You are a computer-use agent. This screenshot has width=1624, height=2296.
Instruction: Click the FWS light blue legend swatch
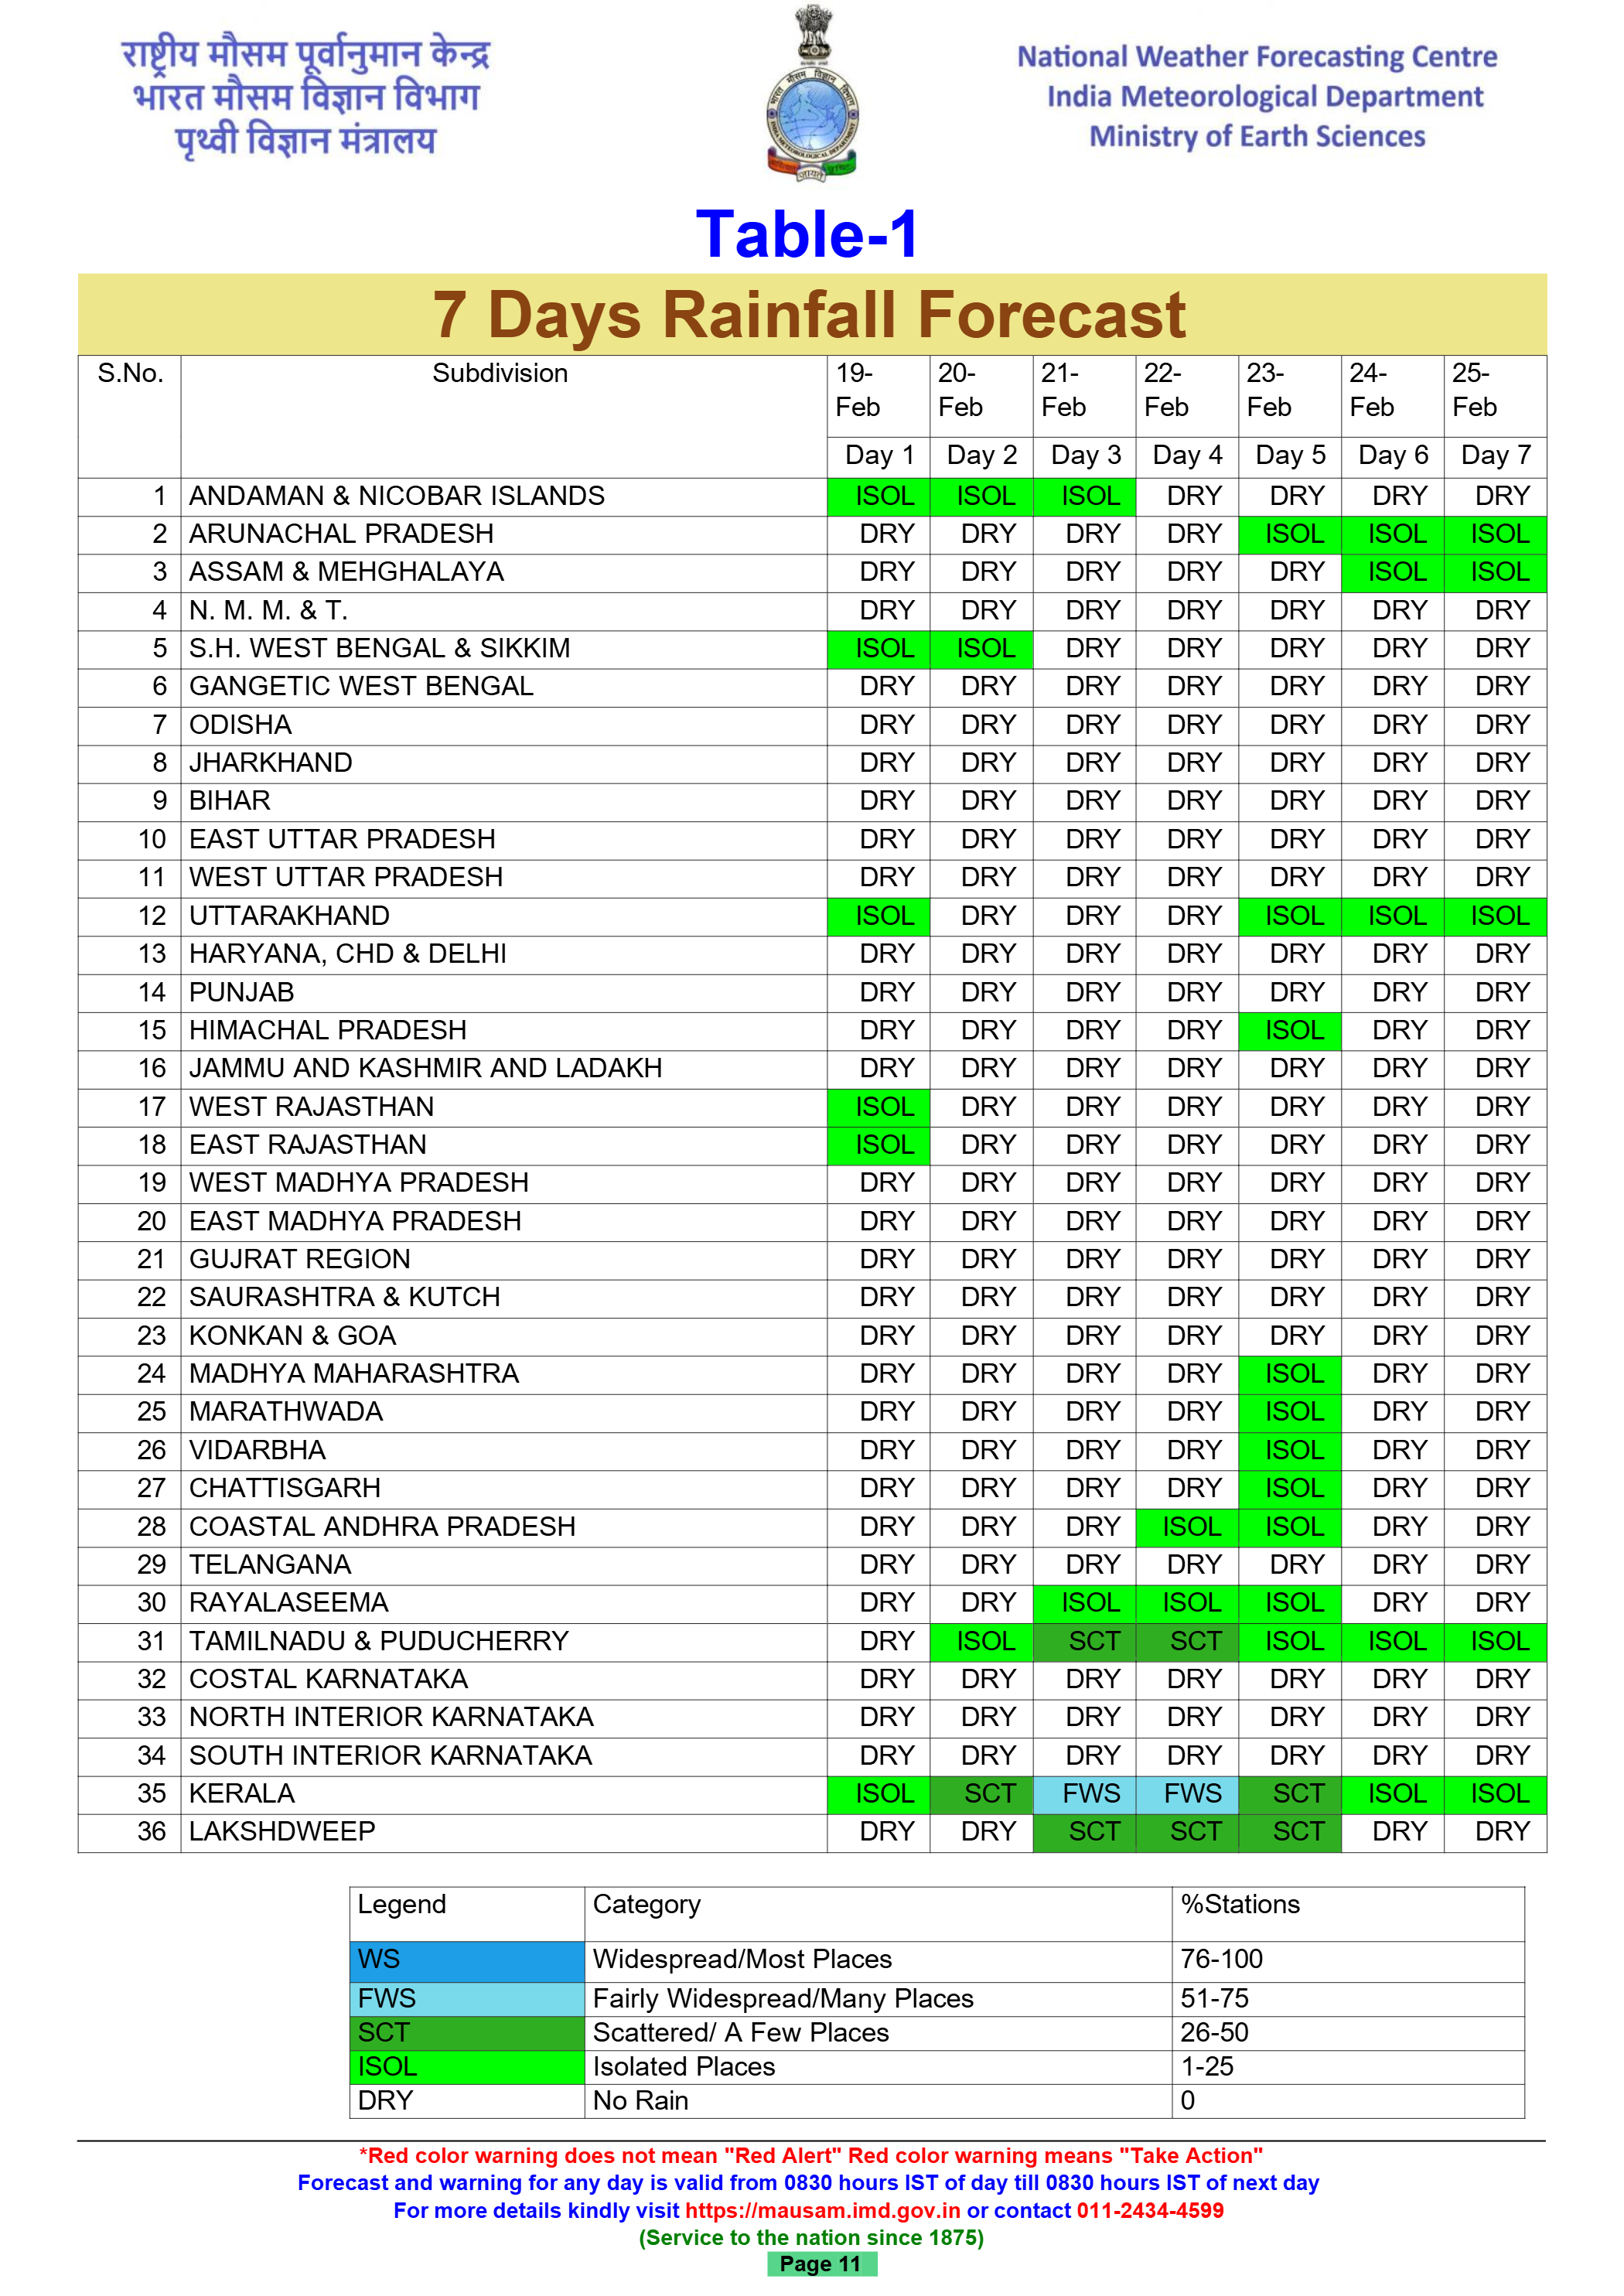[466, 1998]
